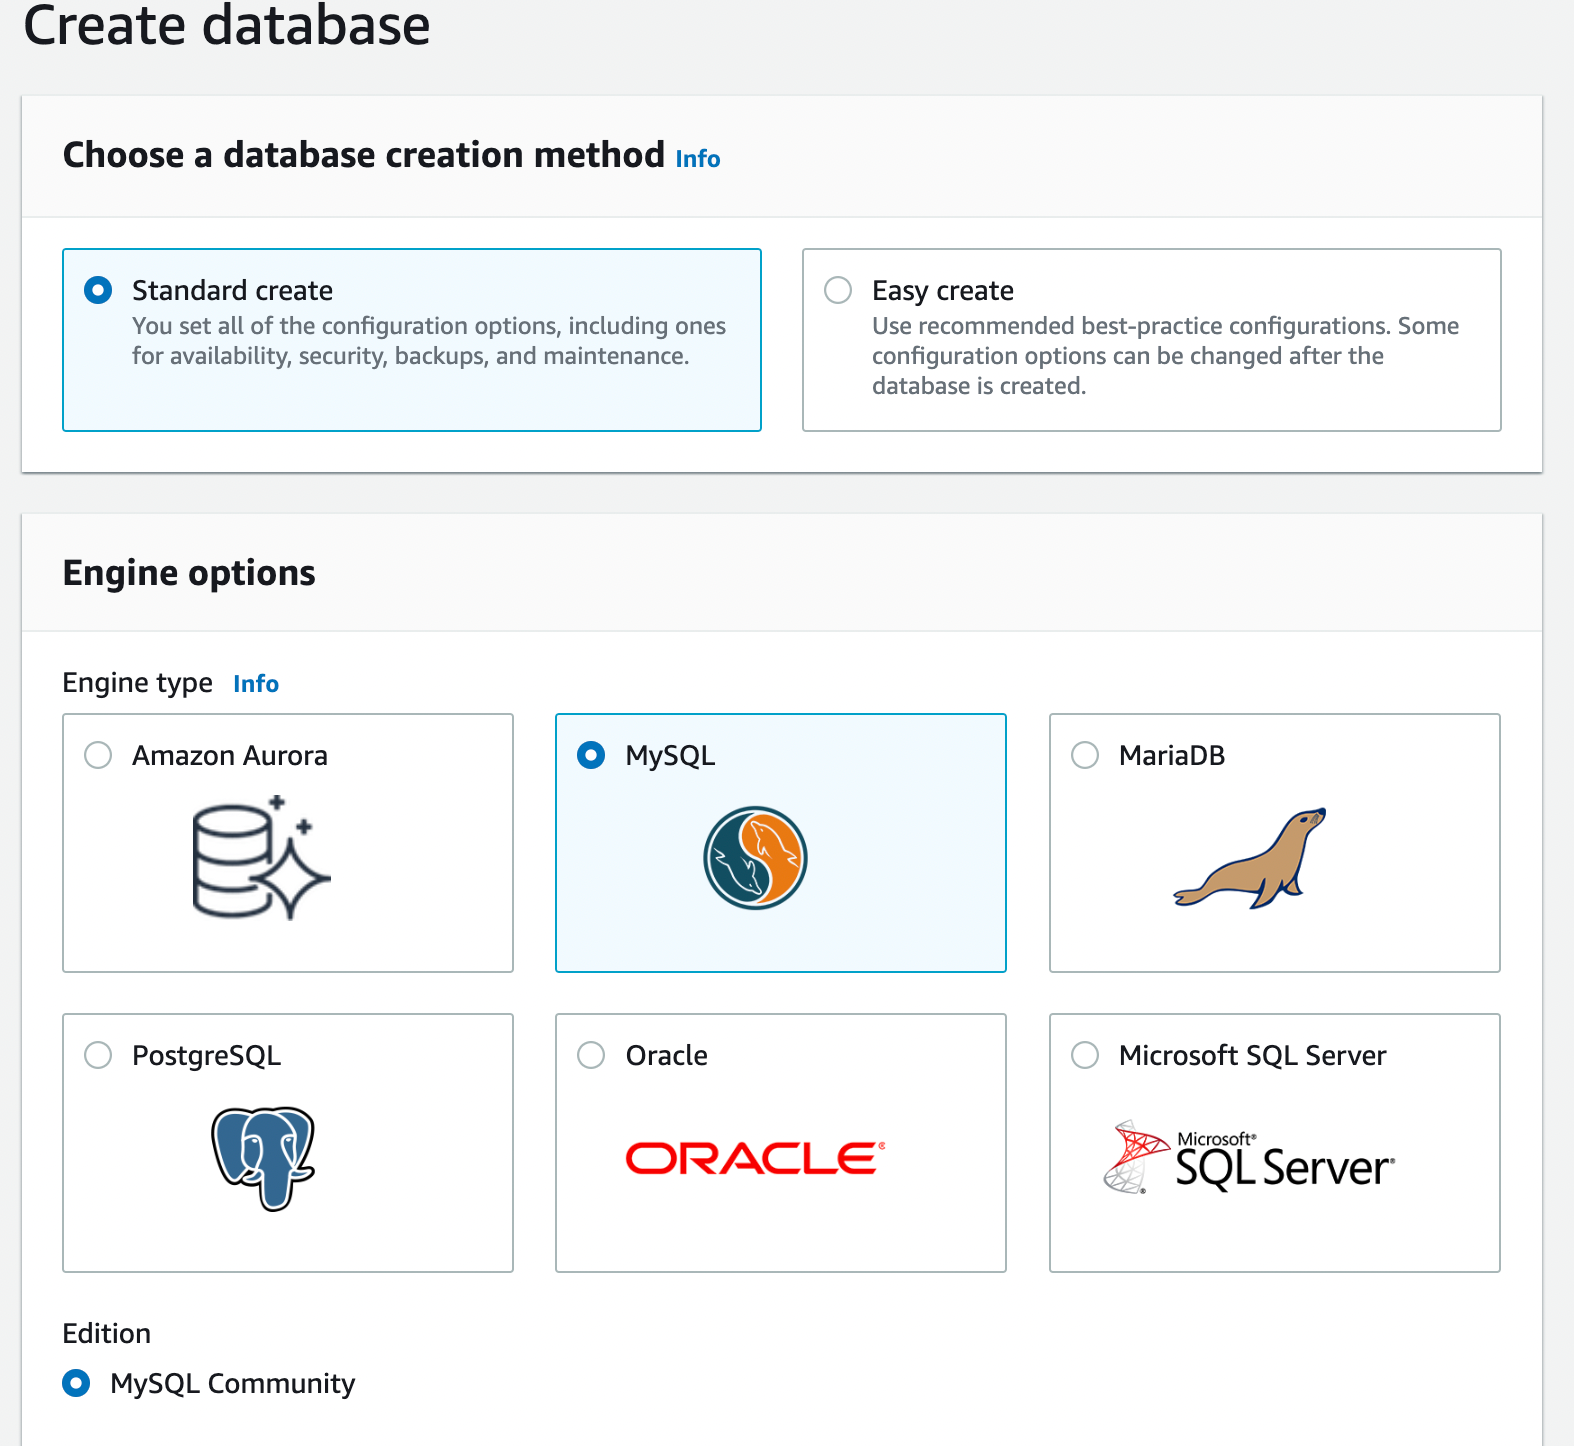Choose the MariaDB engine radio button
The height and width of the screenshot is (1446, 1574).
coord(1085,755)
